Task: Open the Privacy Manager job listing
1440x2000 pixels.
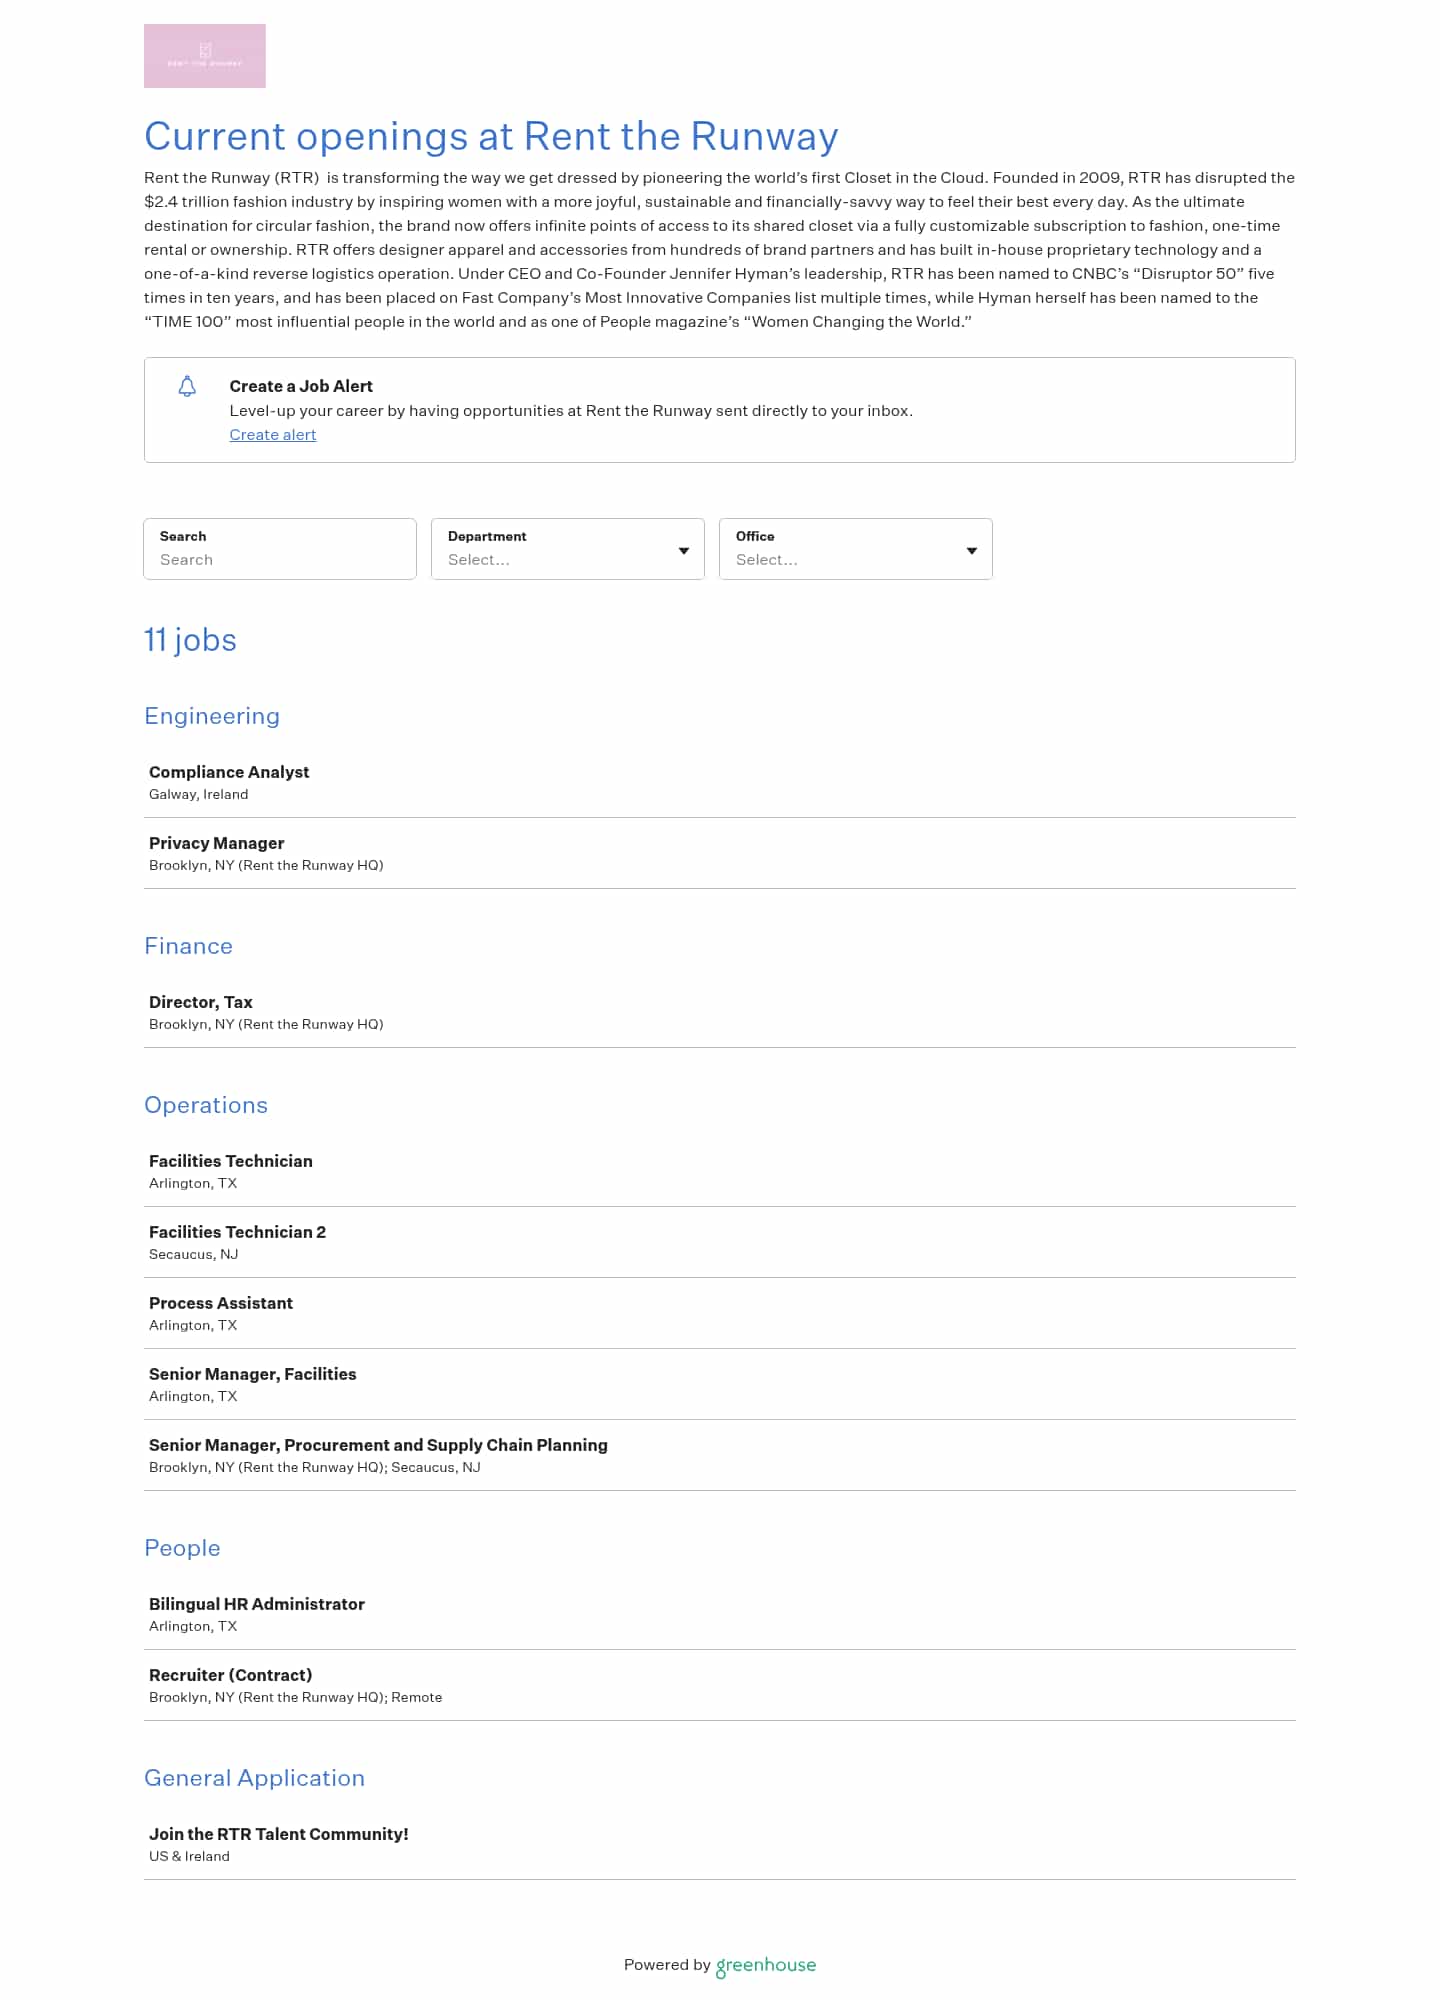Action: click(x=216, y=843)
